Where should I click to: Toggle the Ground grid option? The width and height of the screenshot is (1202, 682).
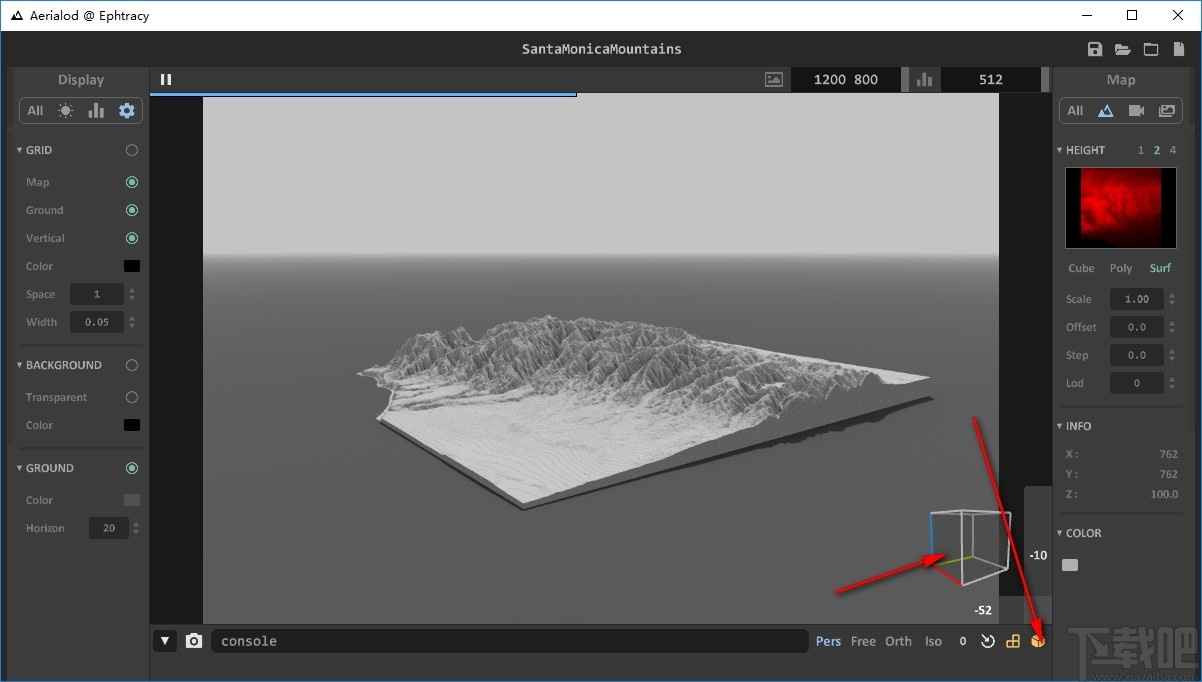(x=132, y=210)
